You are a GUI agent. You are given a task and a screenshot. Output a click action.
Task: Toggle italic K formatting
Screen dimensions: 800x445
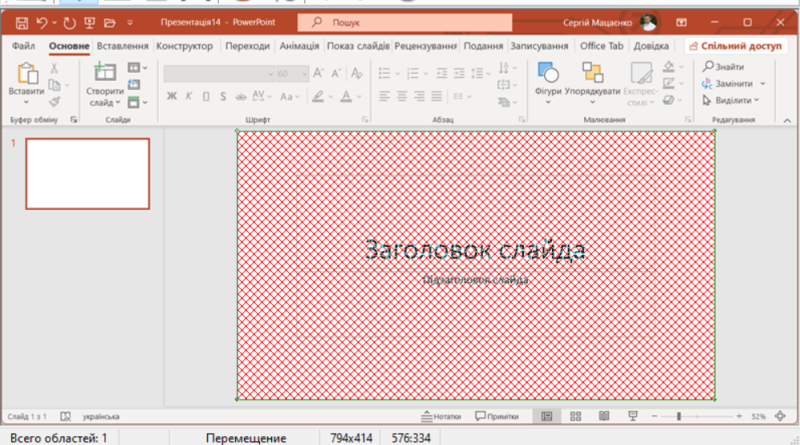pos(188,96)
